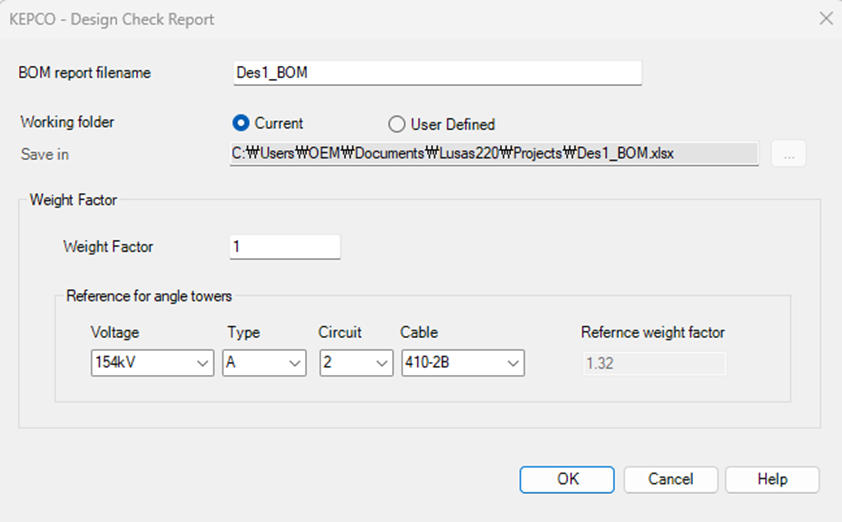Open the Circuit dropdown showing 2

point(356,363)
